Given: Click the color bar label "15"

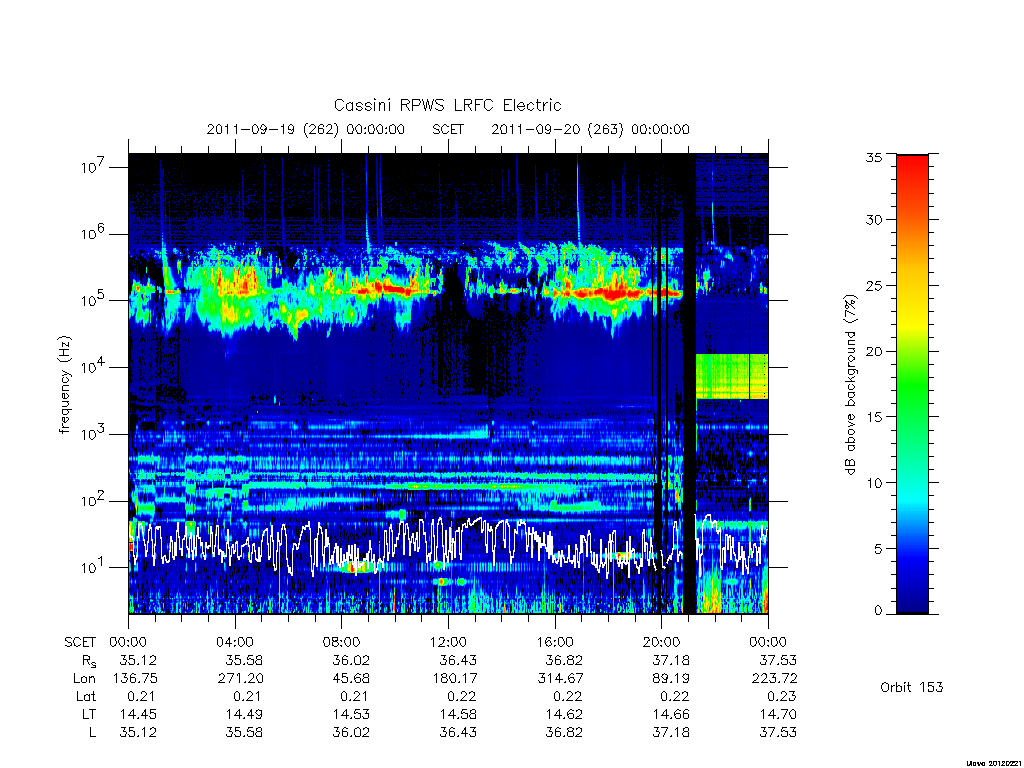Looking at the screenshot, I should (x=874, y=416).
